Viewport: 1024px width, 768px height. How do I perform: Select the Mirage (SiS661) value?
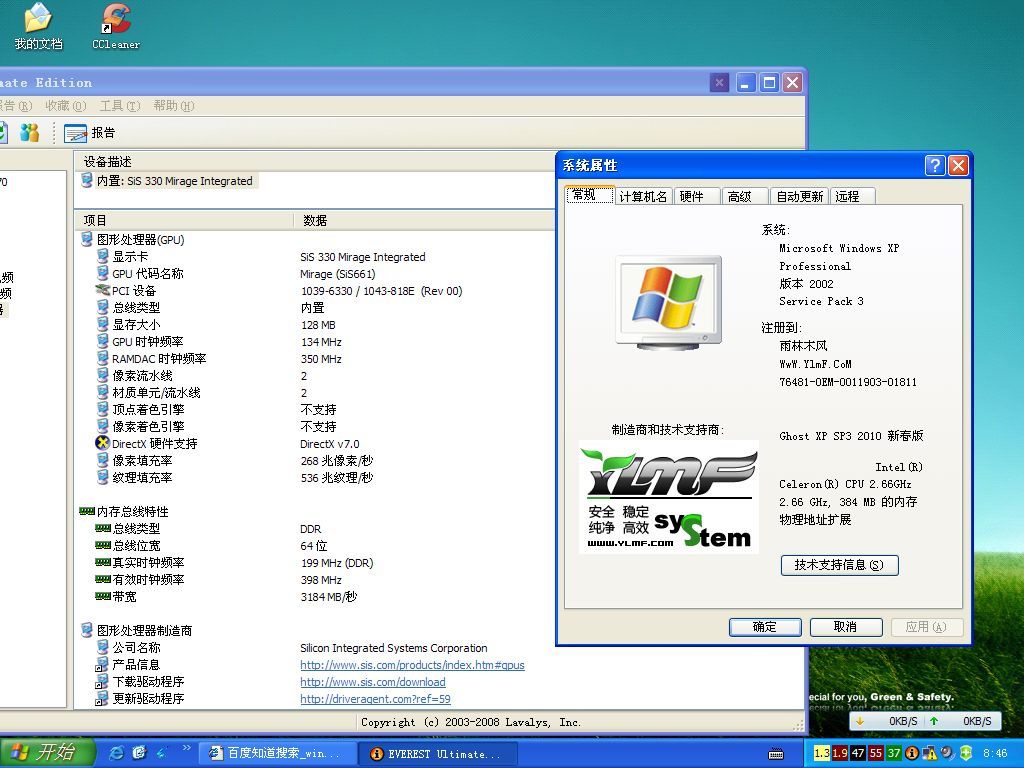pos(338,274)
